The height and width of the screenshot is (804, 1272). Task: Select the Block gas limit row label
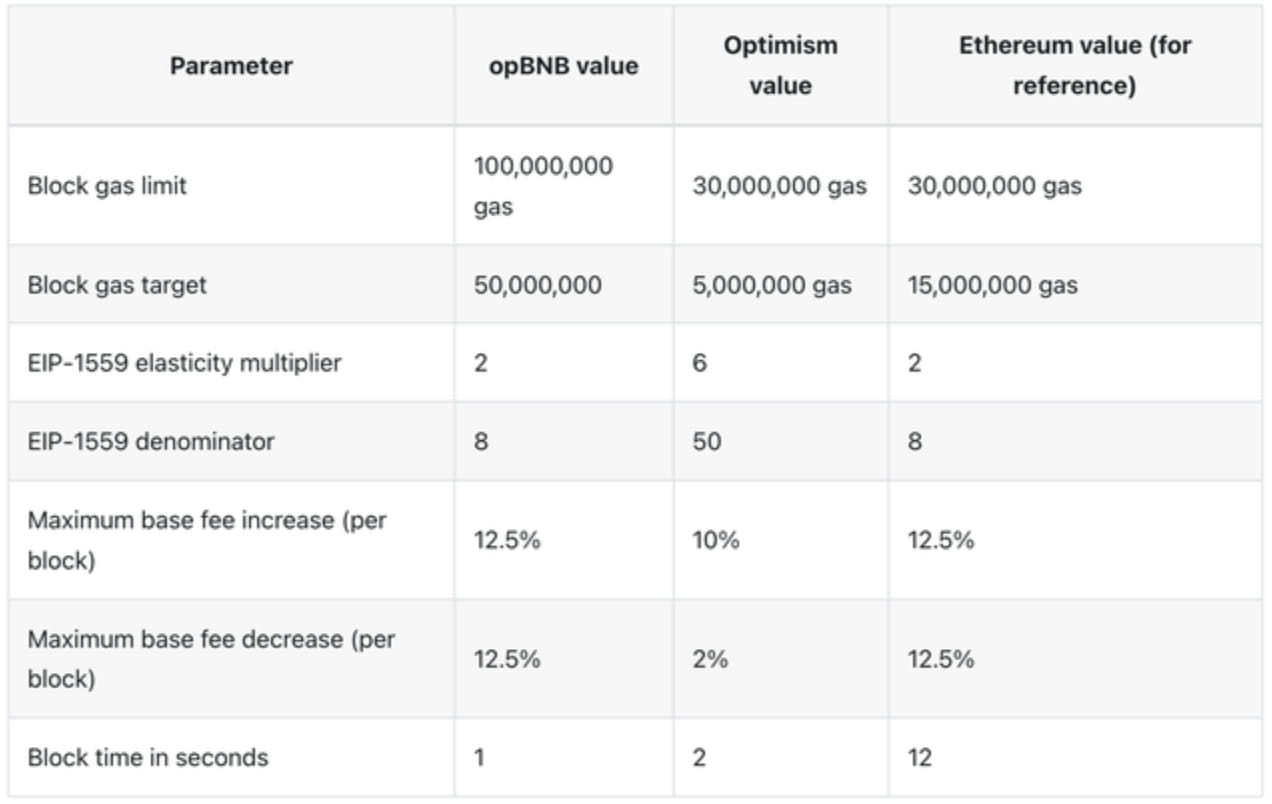tap(107, 186)
